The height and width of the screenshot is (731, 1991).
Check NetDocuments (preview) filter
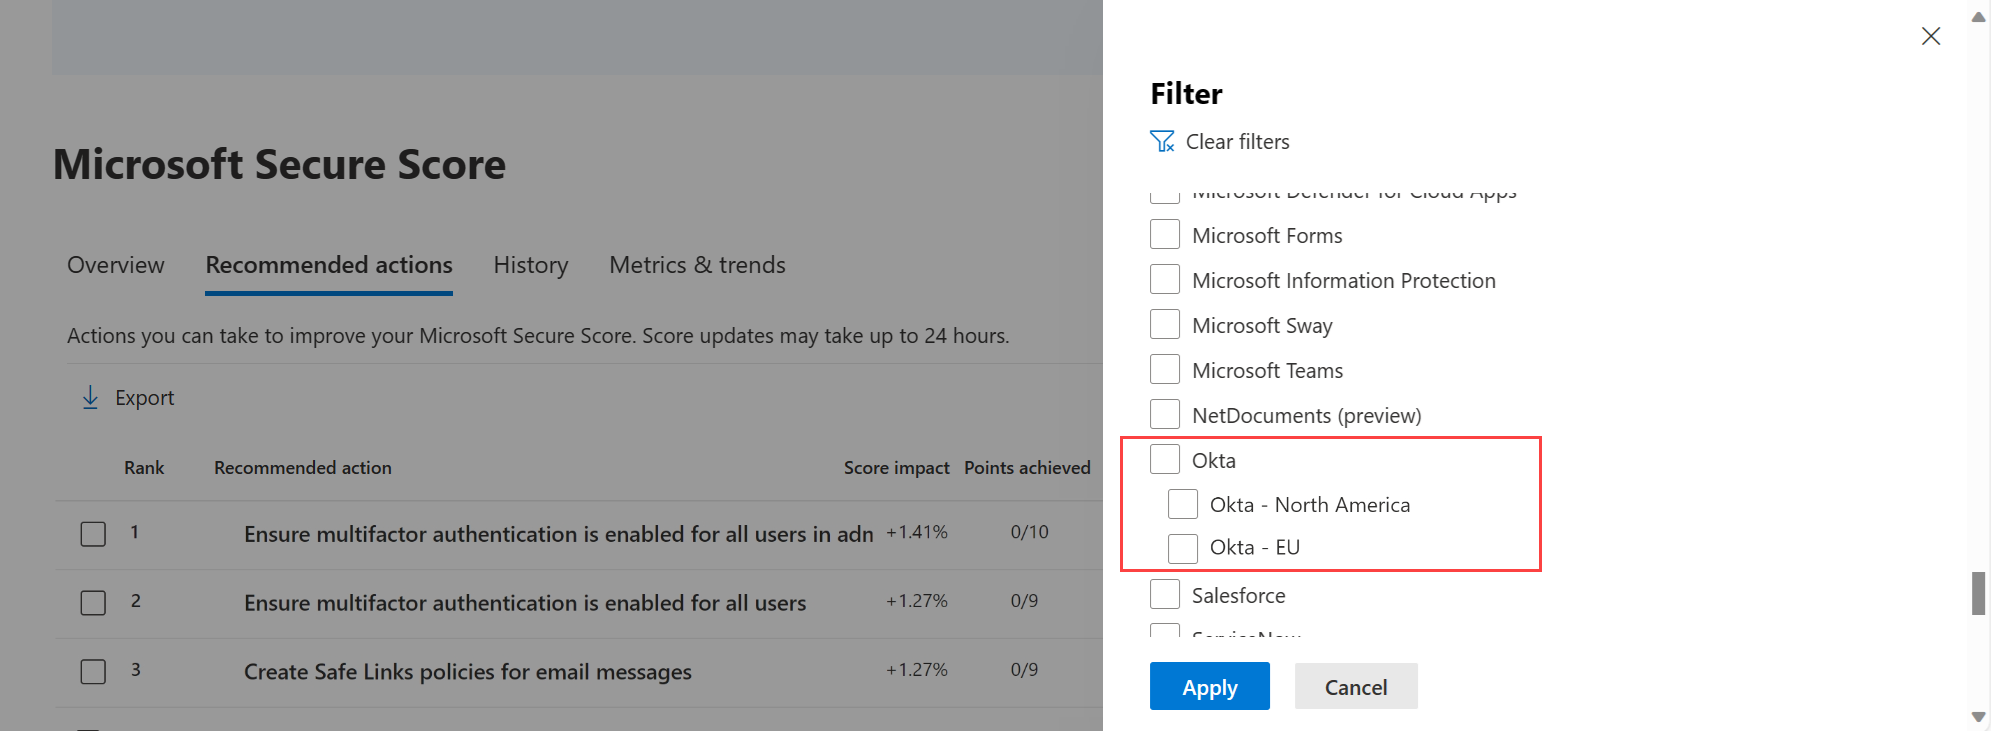[1165, 415]
